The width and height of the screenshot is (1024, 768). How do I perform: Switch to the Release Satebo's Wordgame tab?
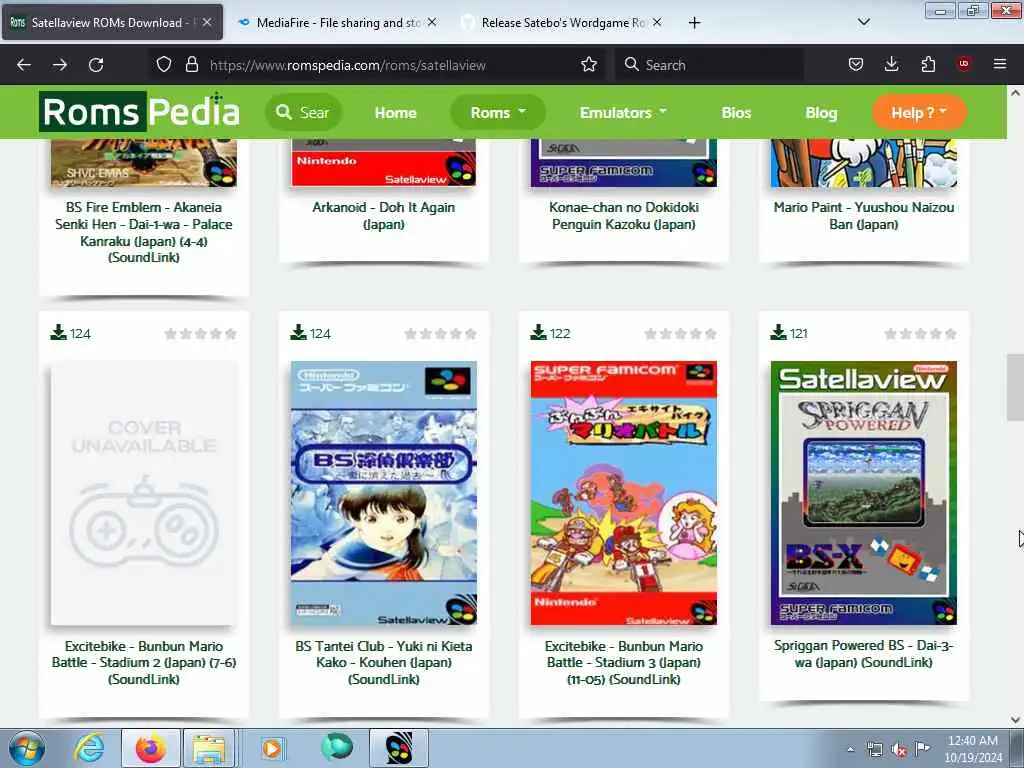(562, 23)
